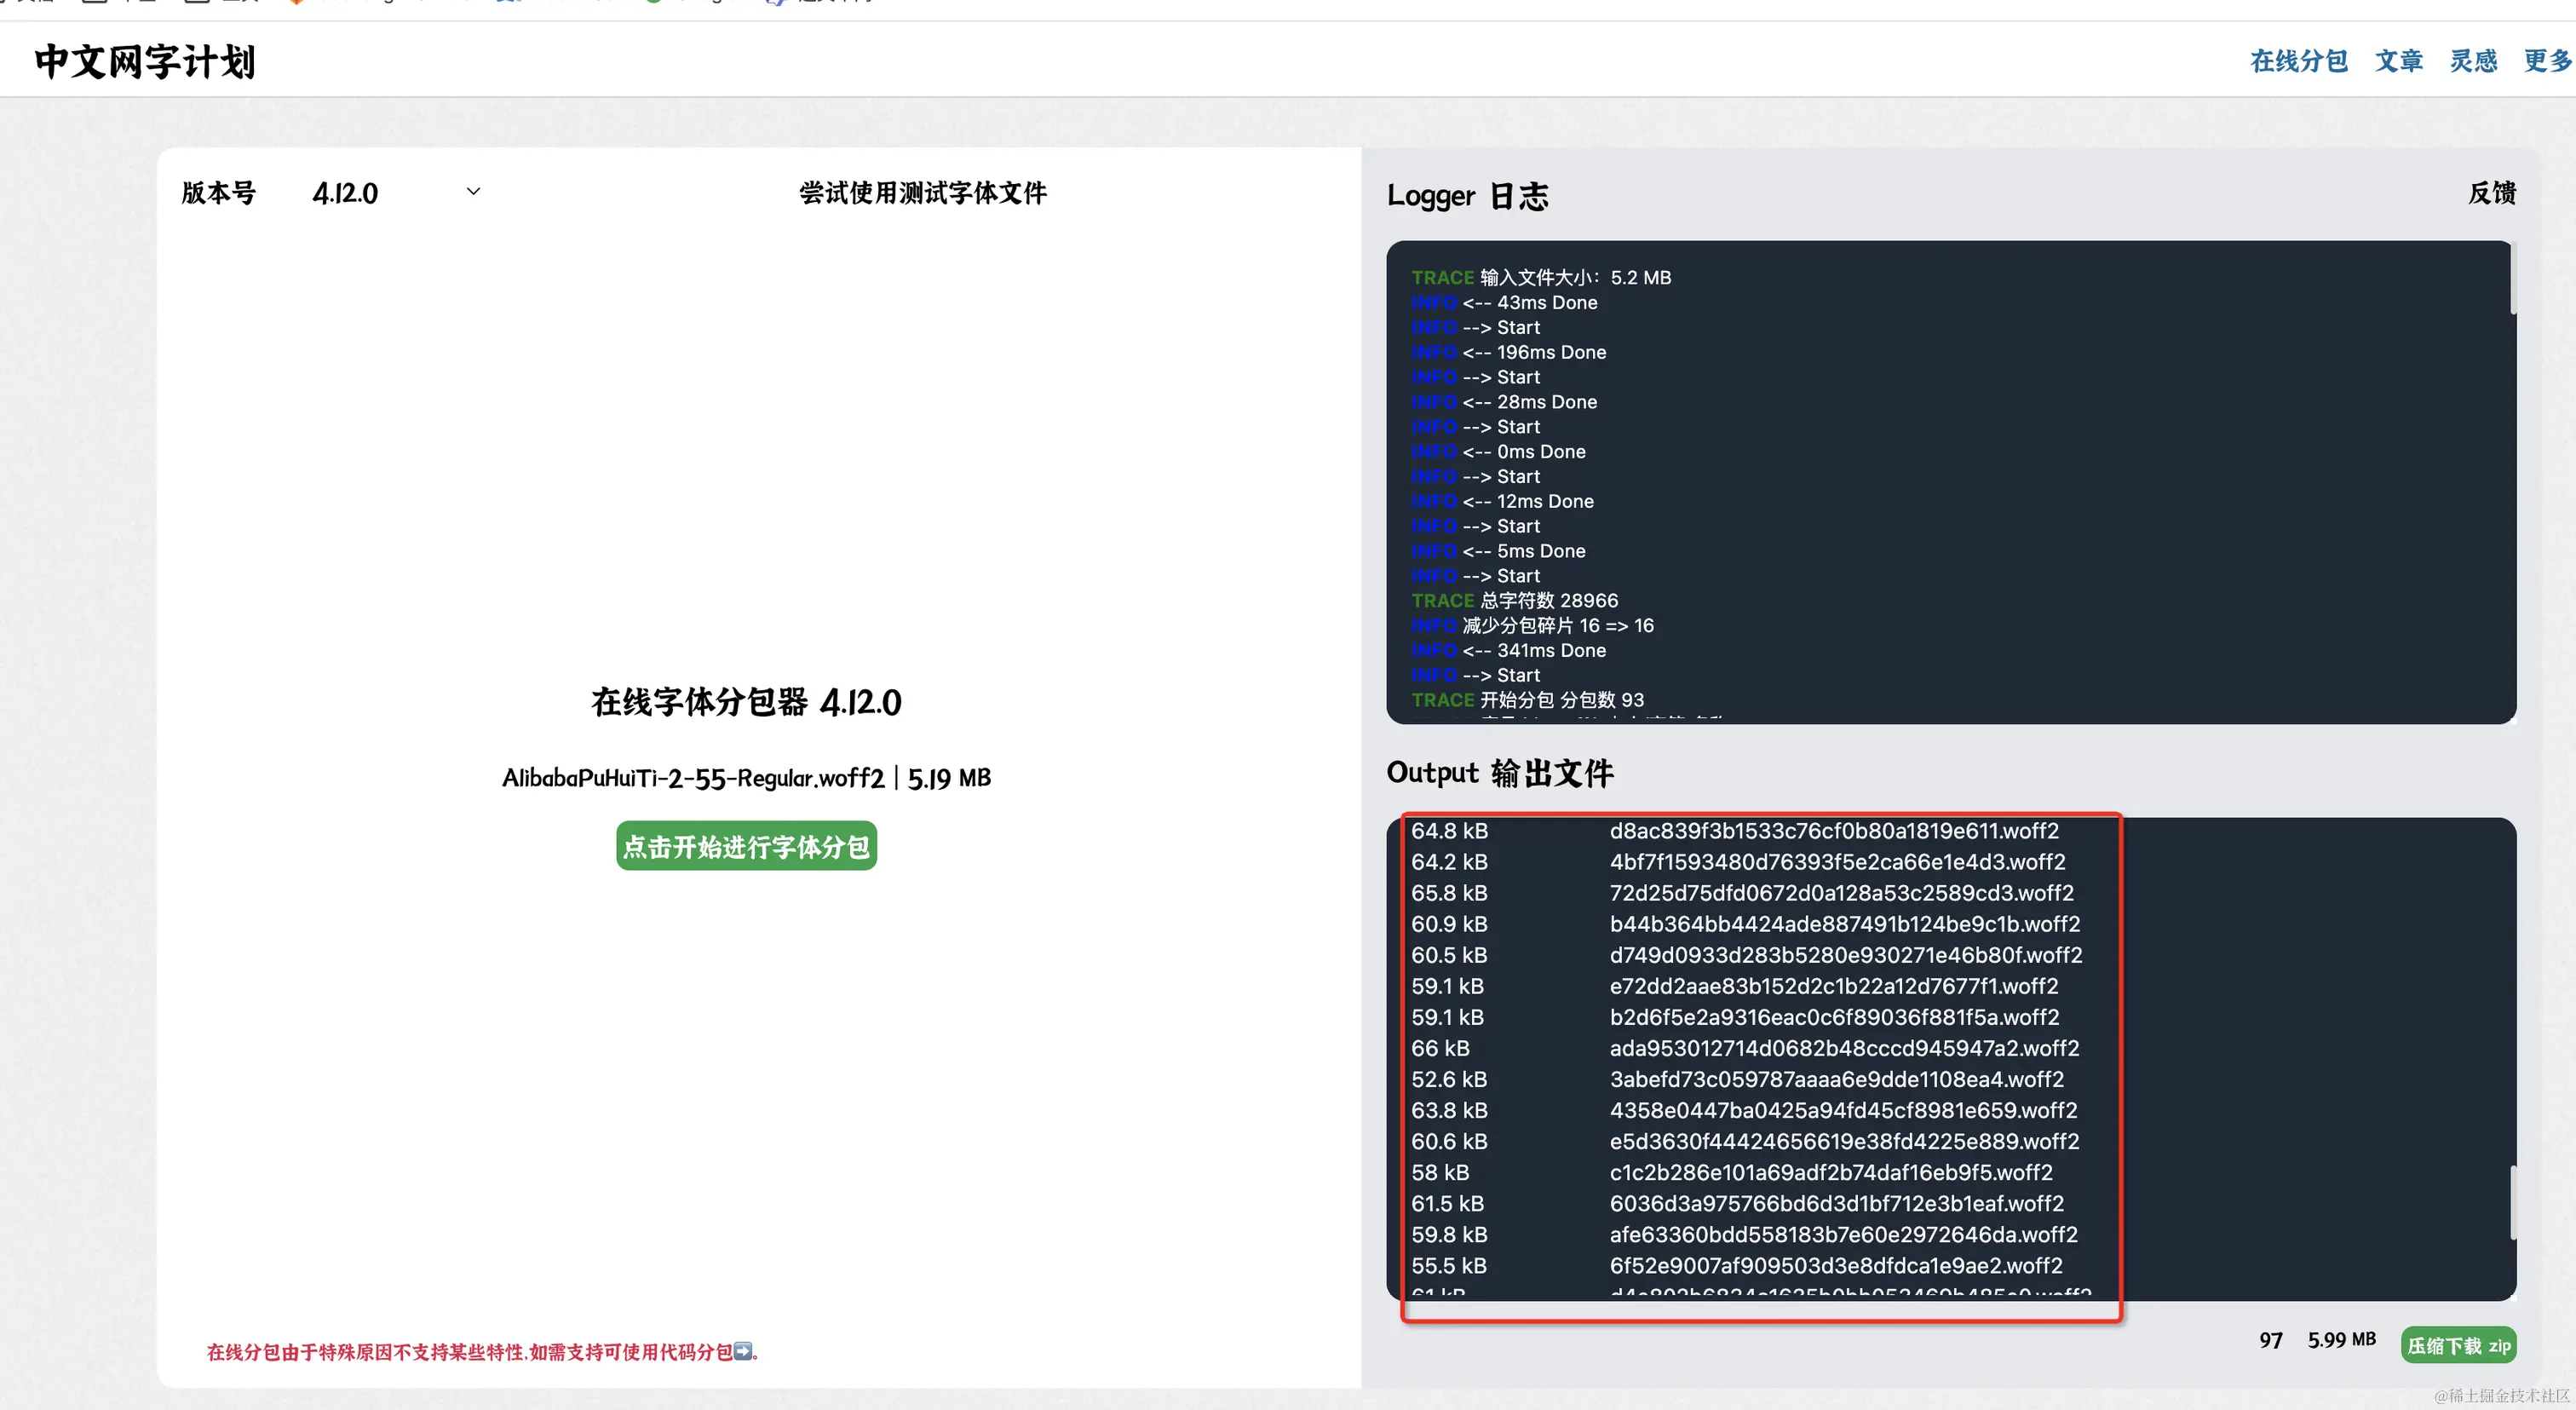Open the 灵感 navigation link

2472,61
